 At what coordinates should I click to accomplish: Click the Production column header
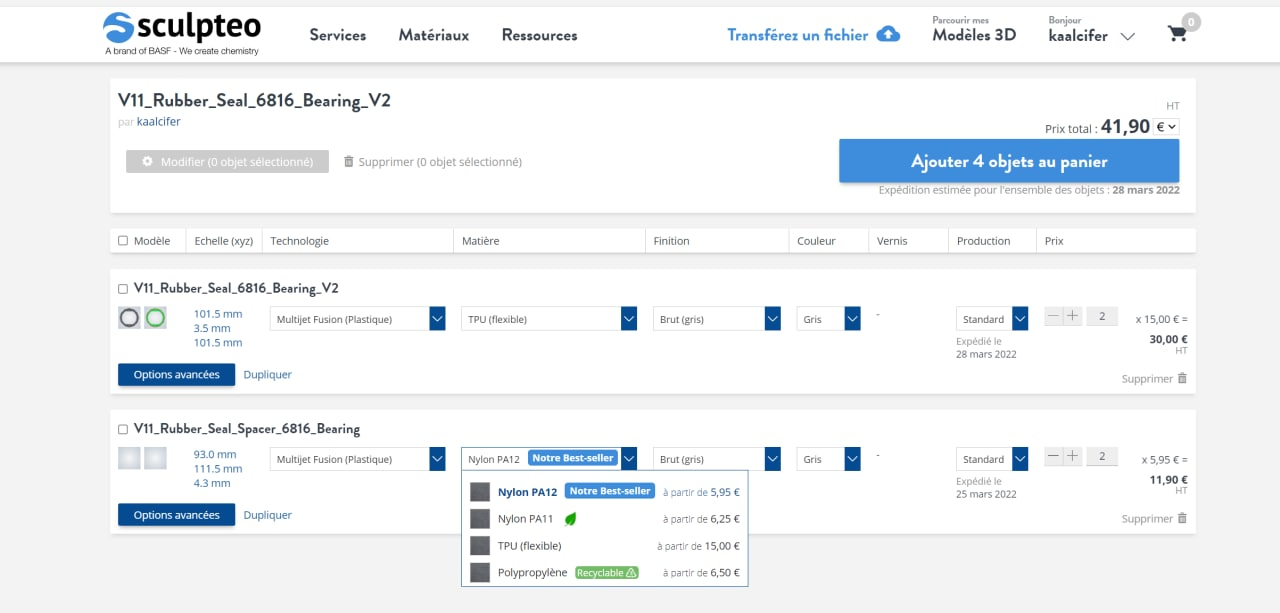(x=984, y=241)
